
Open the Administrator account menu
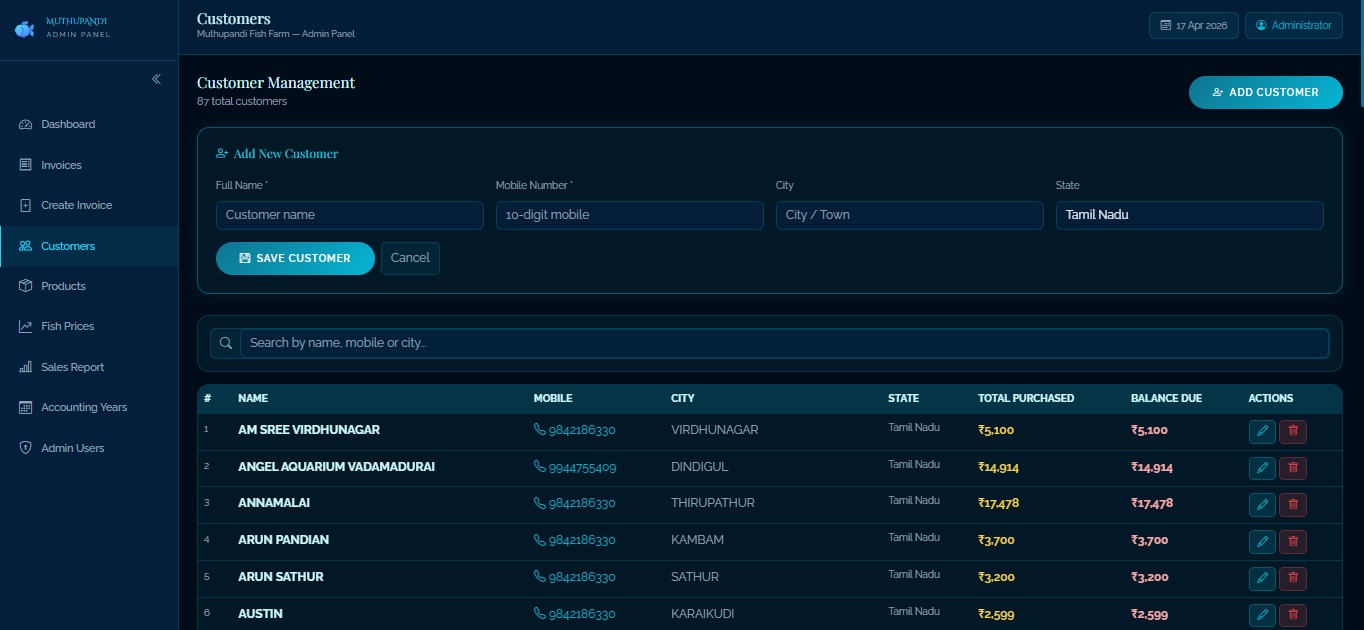coord(1294,25)
